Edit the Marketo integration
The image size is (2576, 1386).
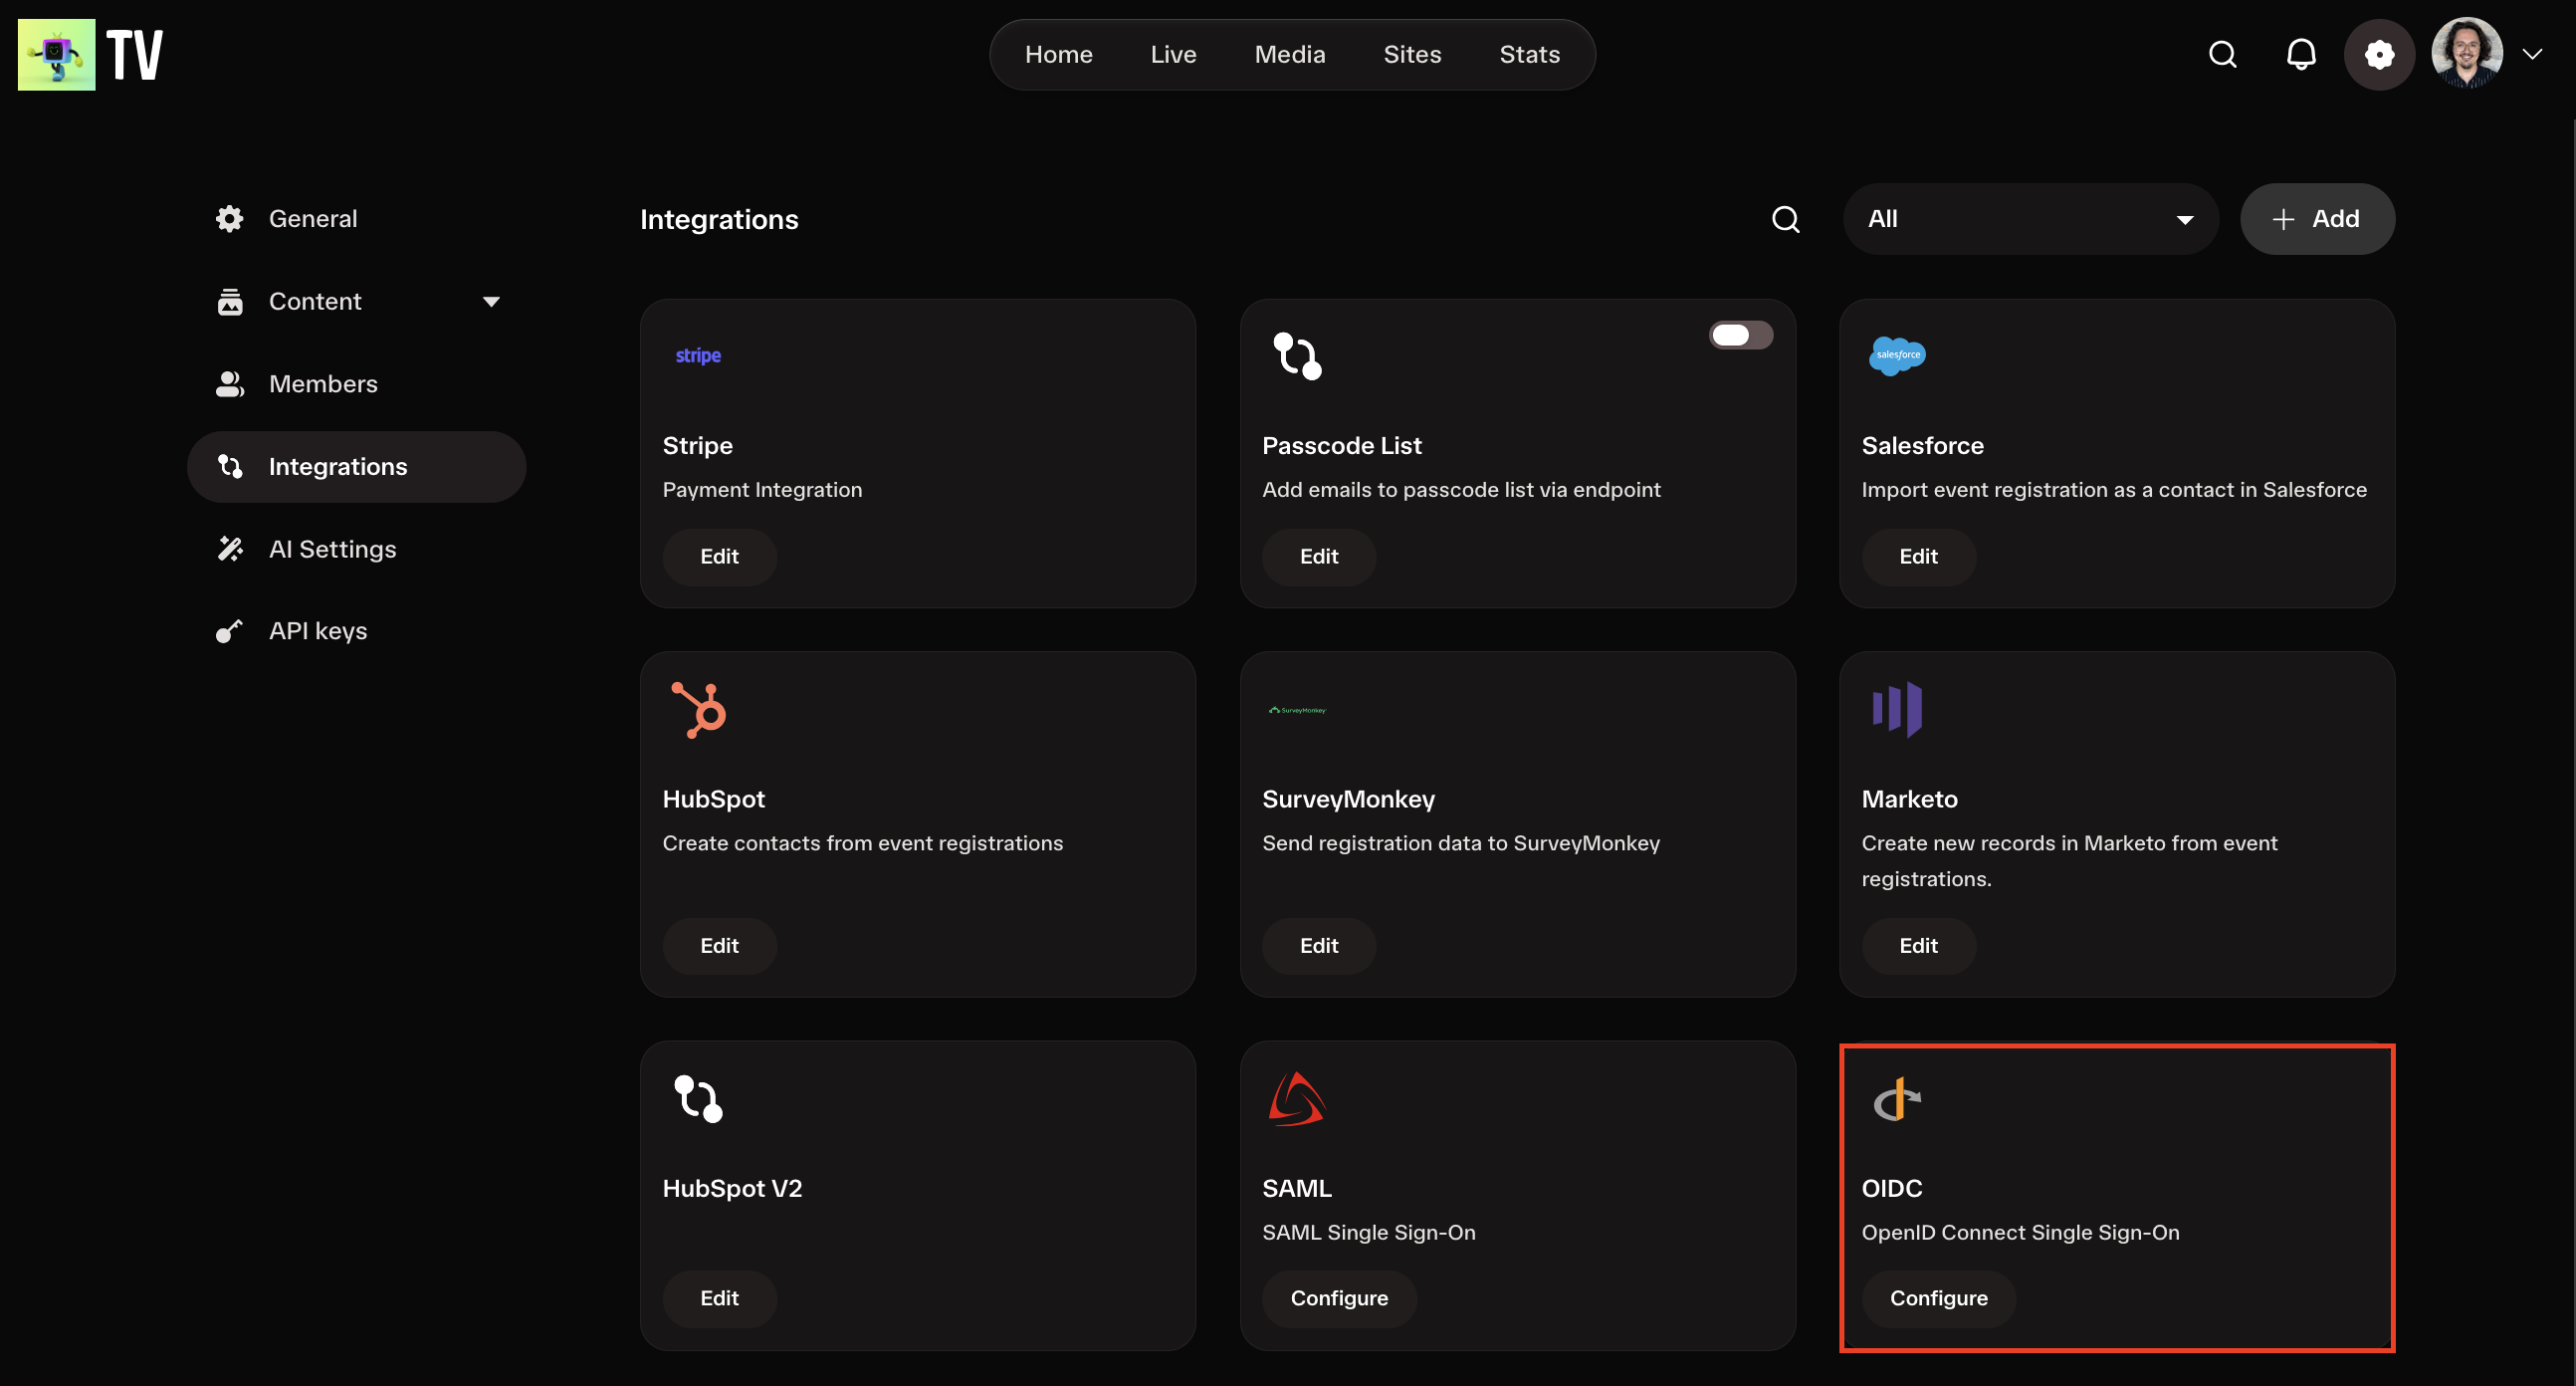coord(1918,946)
